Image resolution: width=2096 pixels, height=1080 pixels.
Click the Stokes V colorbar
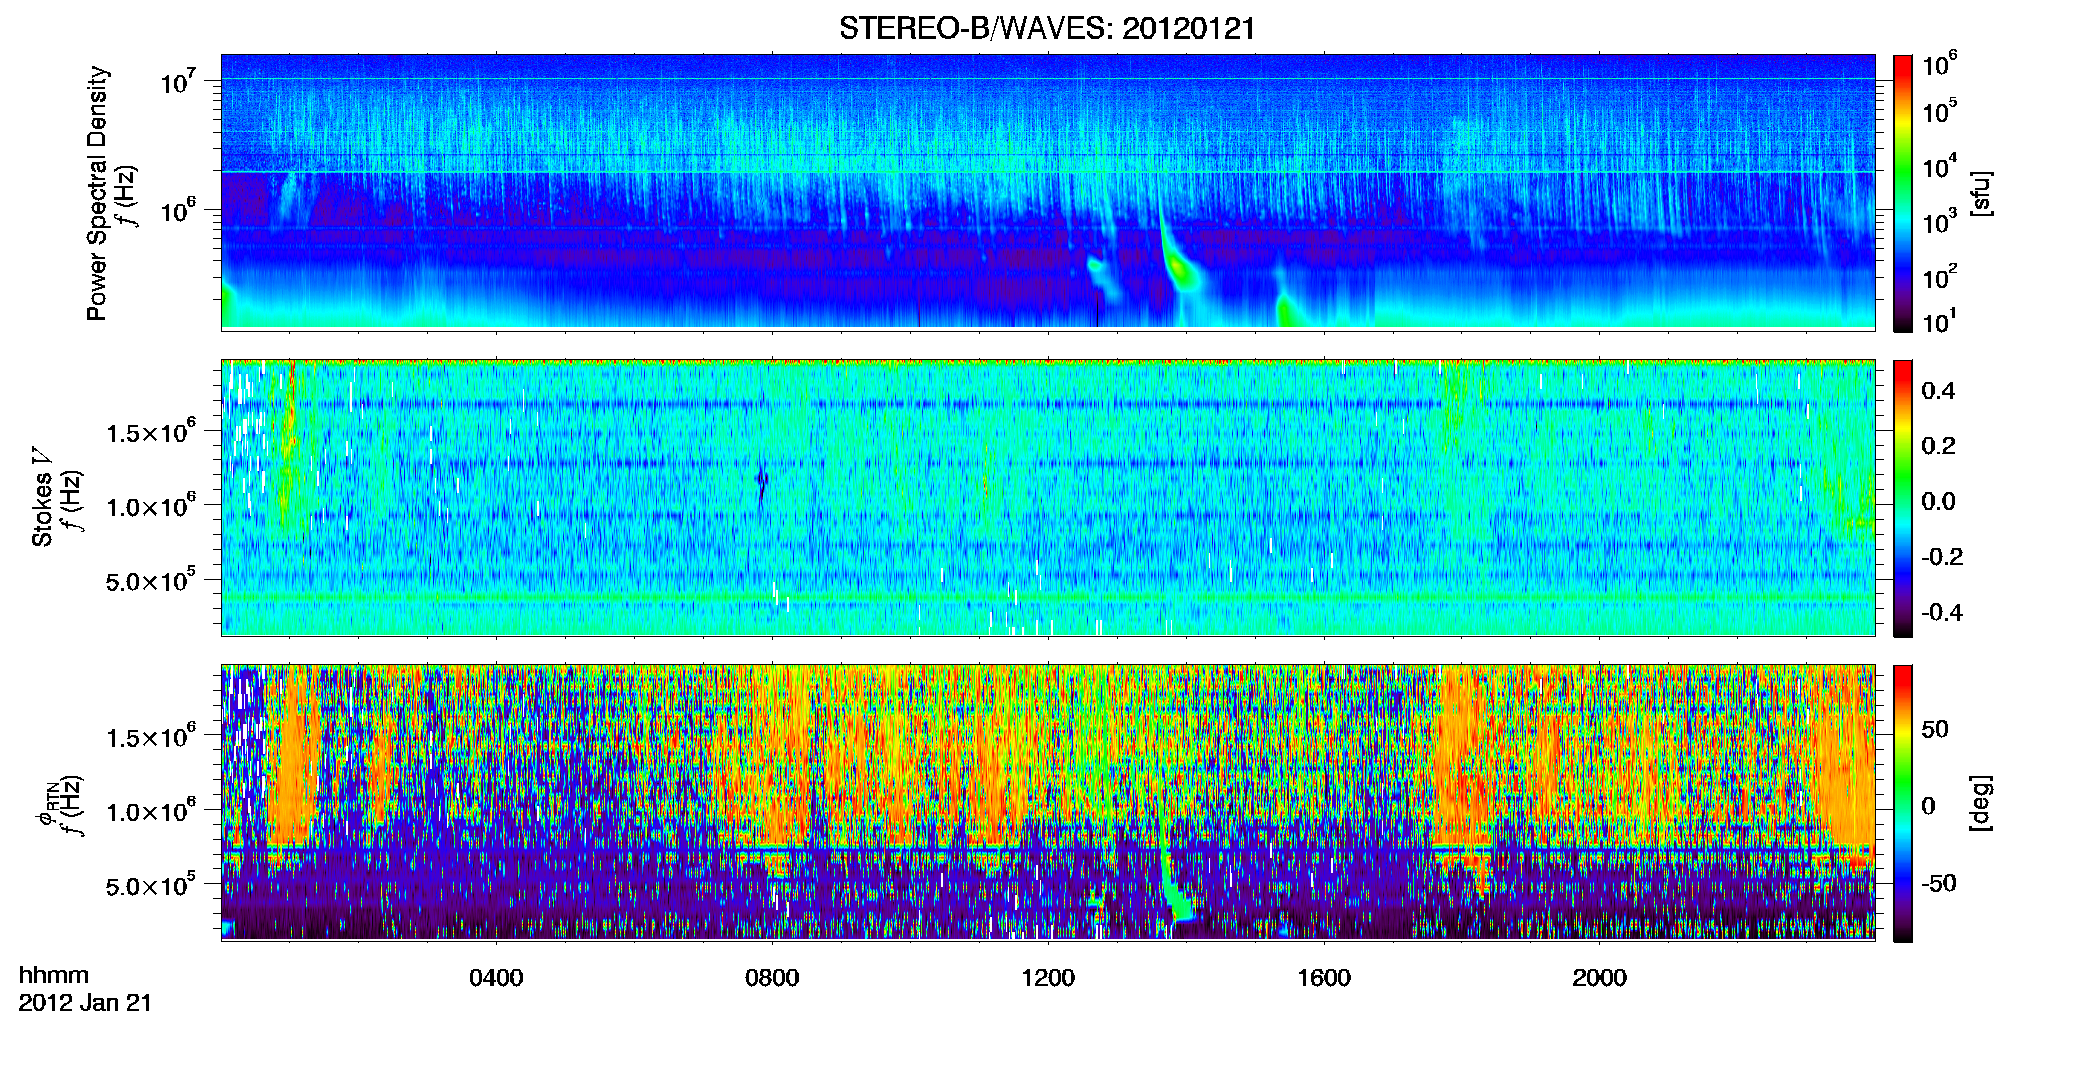(x=1903, y=498)
